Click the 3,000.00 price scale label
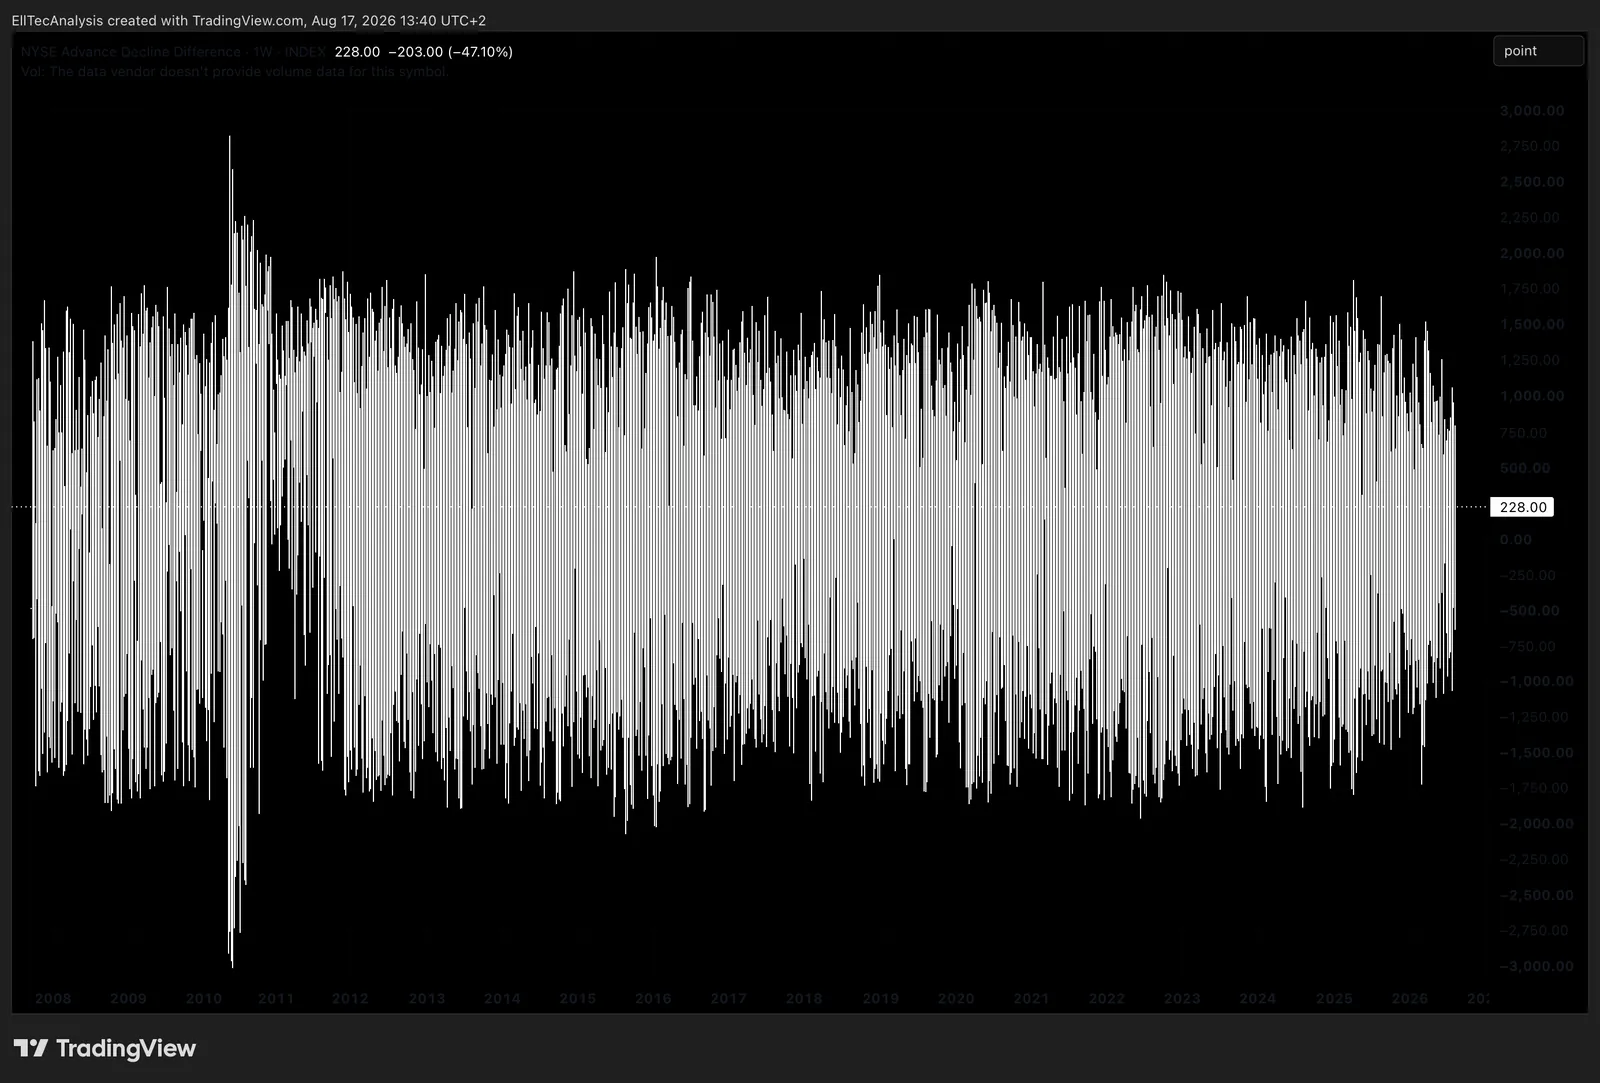This screenshot has width=1600, height=1083. tap(1532, 111)
